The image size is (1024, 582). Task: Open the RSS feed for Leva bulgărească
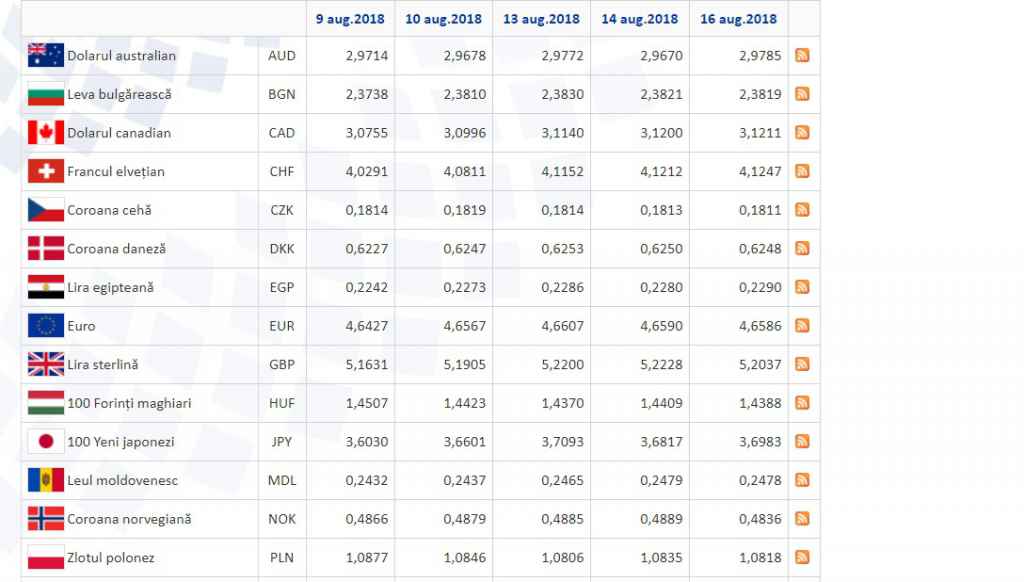(802, 94)
